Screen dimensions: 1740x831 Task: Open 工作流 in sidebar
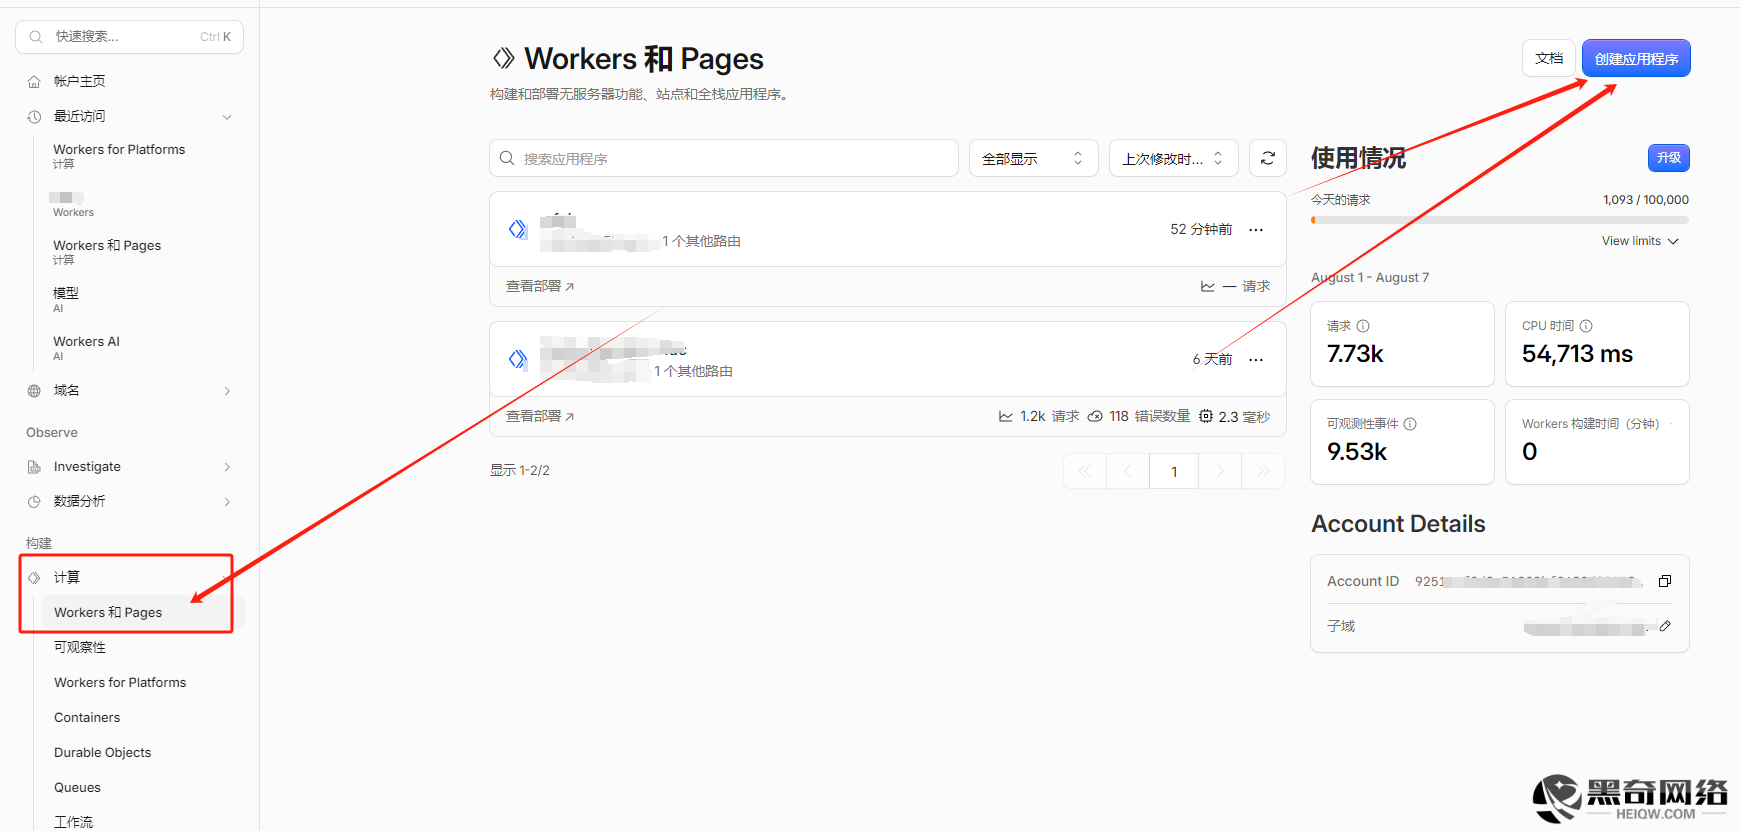click(x=73, y=822)
